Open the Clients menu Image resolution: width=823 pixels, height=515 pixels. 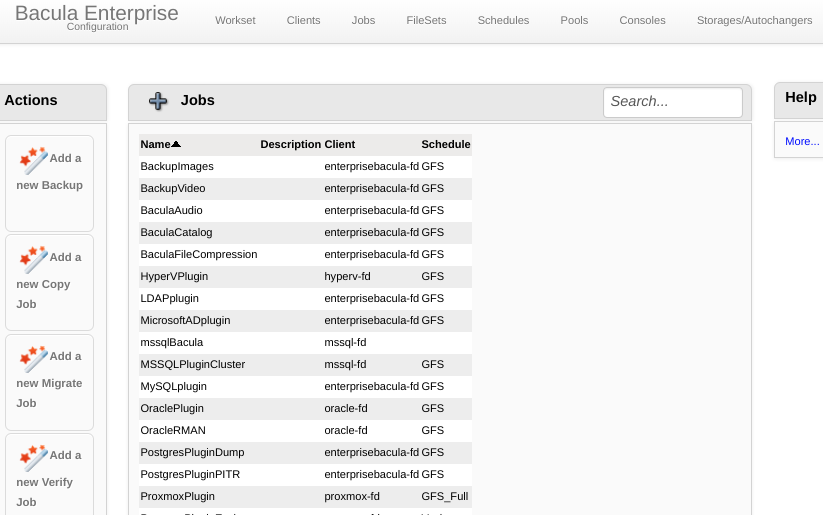(303, 20)
